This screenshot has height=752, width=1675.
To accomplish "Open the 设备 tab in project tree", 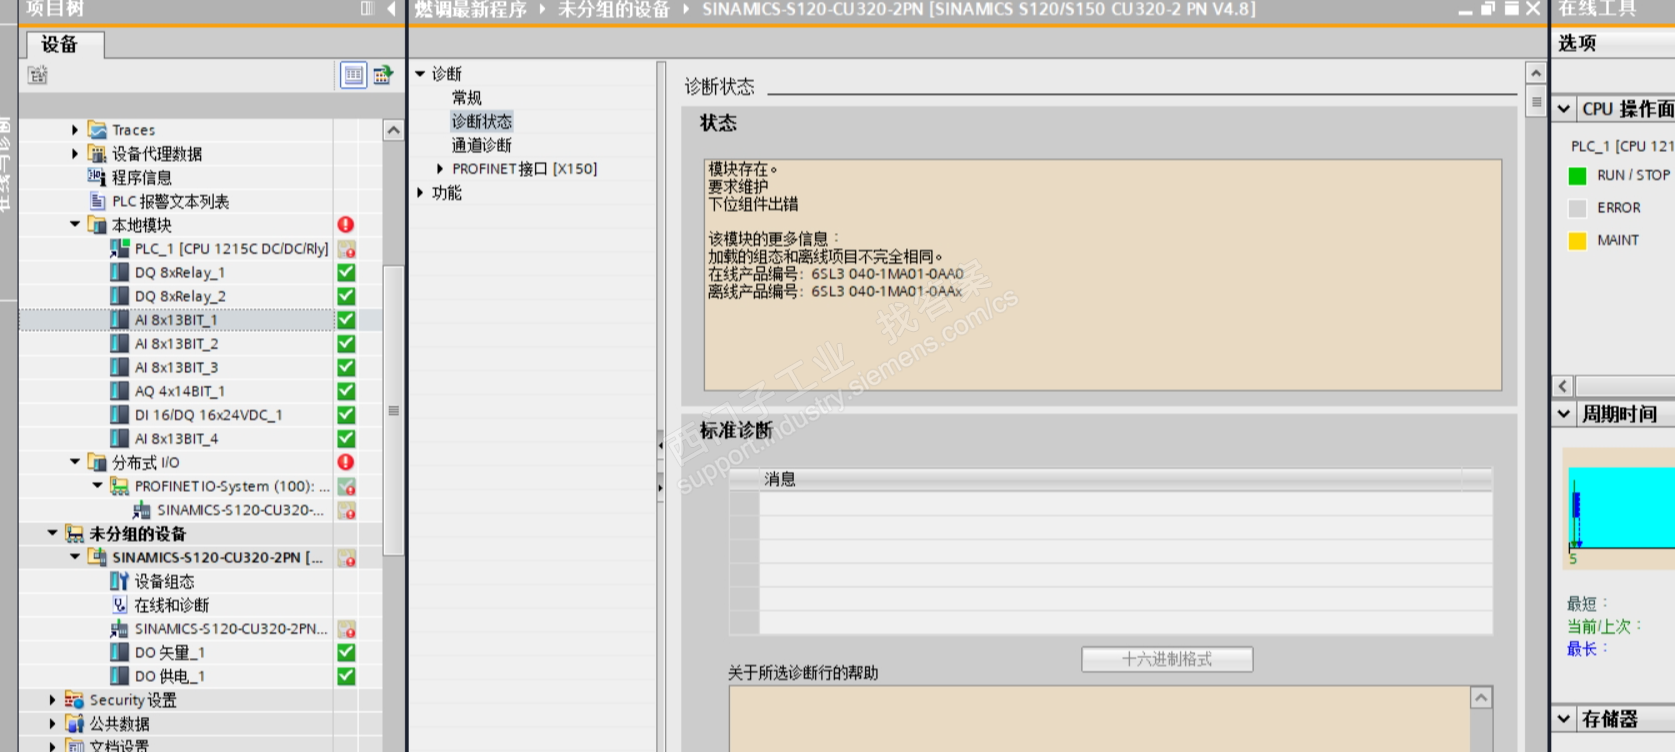I will [59, 44].
